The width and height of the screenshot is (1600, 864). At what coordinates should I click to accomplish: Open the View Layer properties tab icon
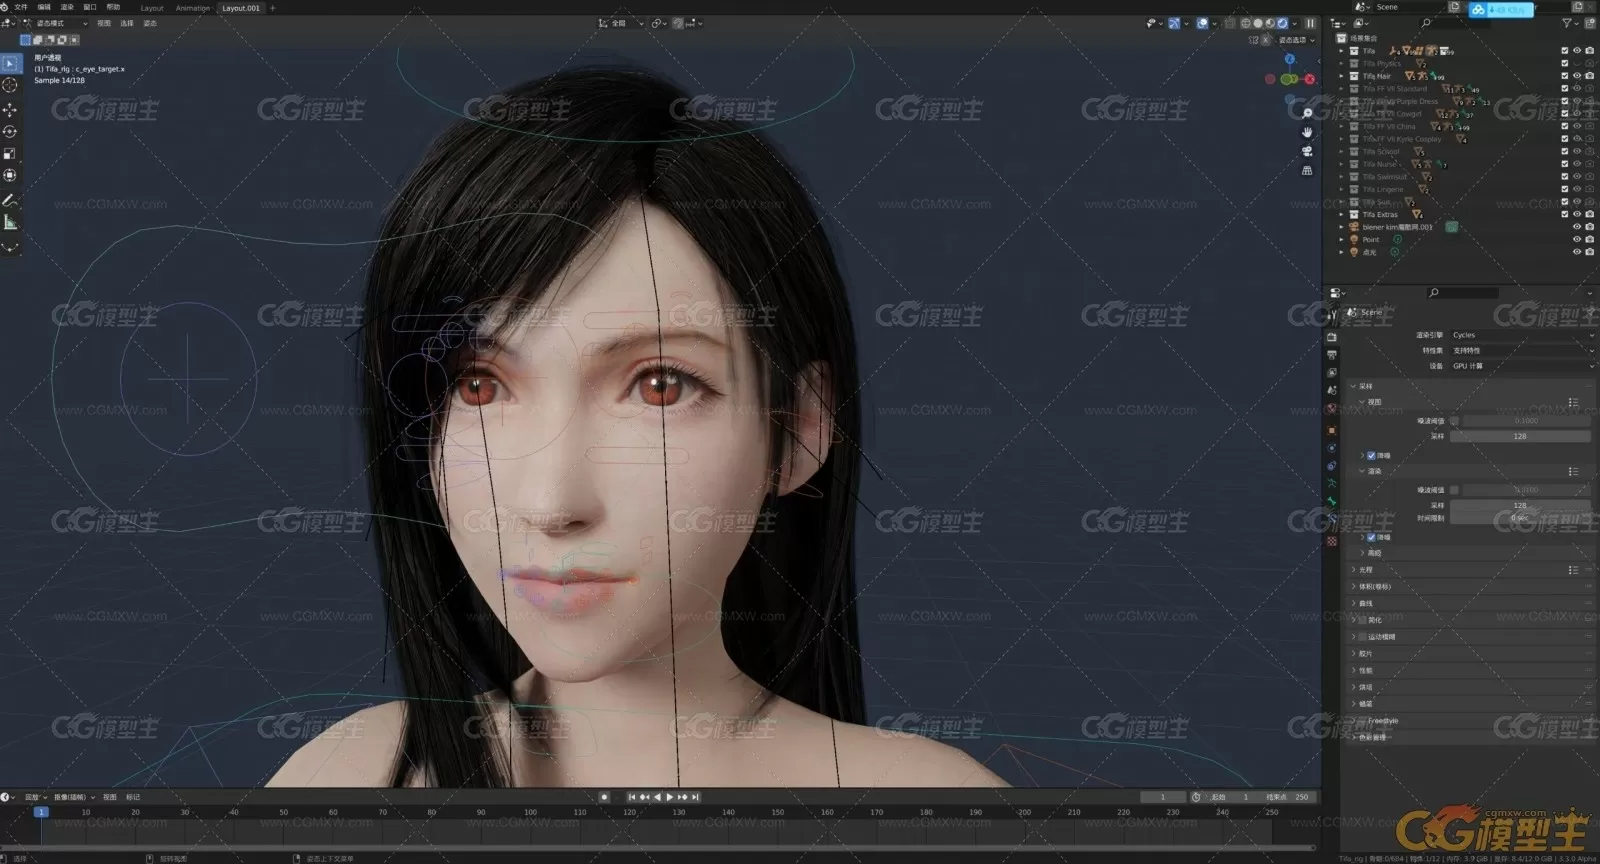1332,373
